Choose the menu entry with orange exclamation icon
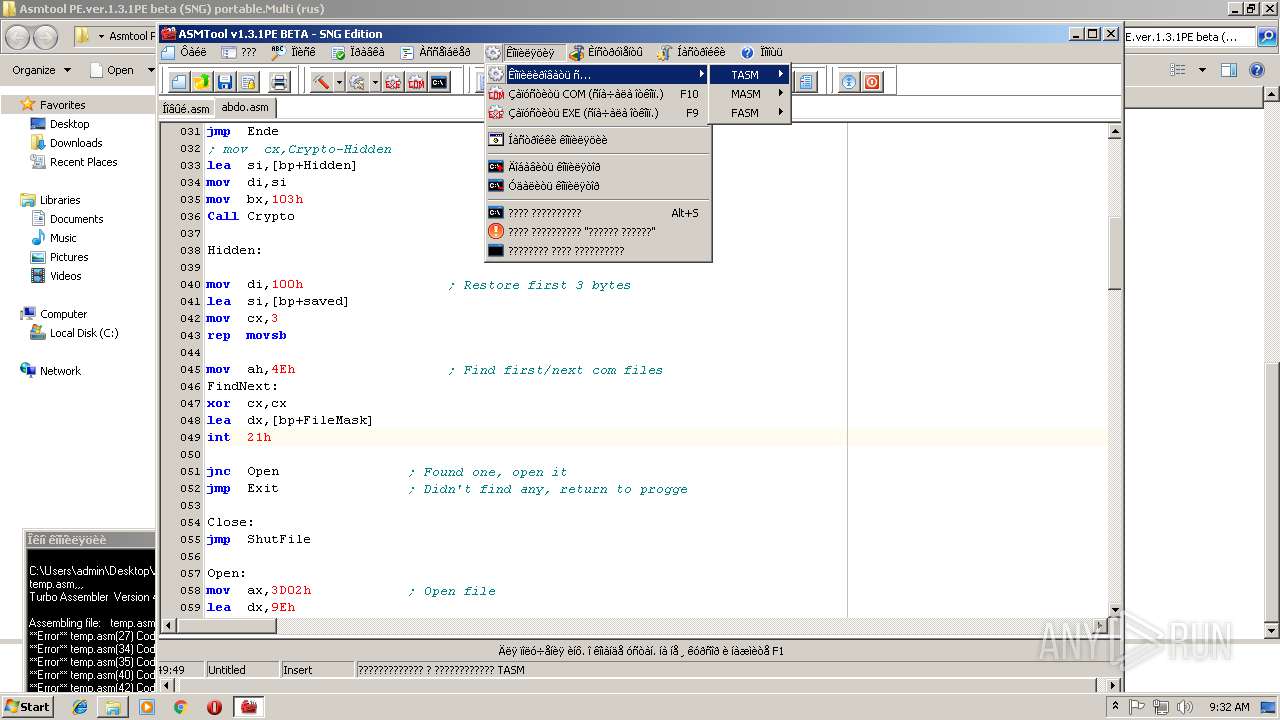 pyautogui.click(x=597, y=232)
